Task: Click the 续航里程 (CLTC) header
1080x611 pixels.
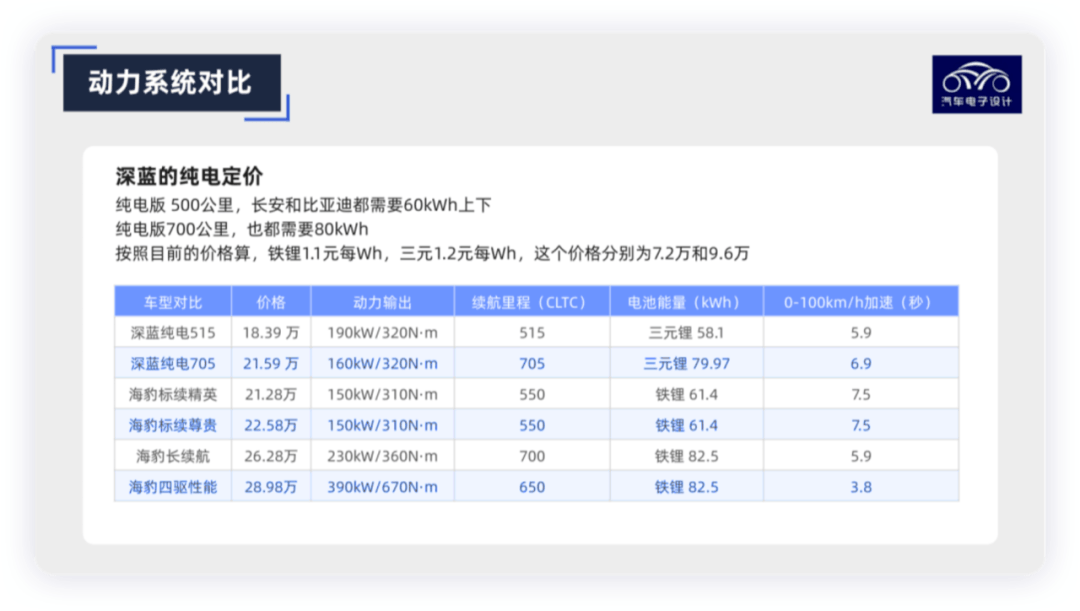Action: point(532,302)
